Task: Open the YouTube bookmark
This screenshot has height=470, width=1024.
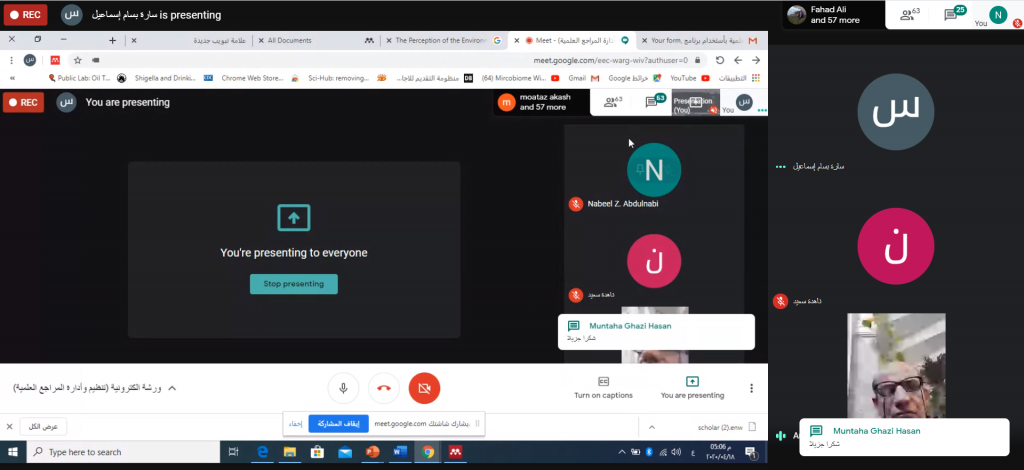Action: pyautogui.click(x=683, y=78)
